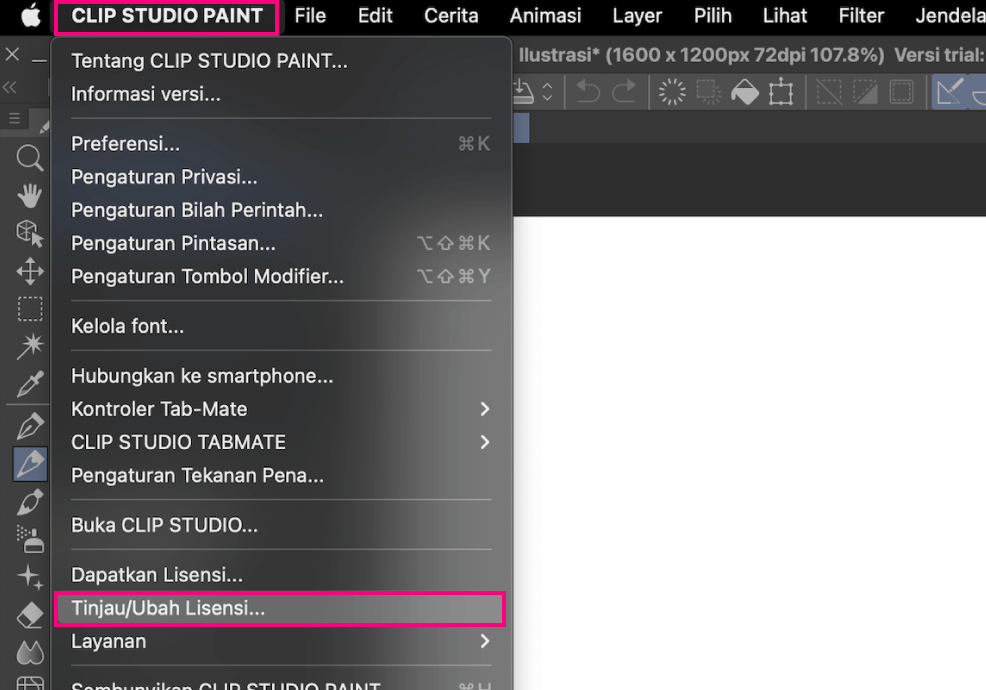
Task: Expand the CLIP STUDIO TABMATE submenu
Action: [484, 442]
